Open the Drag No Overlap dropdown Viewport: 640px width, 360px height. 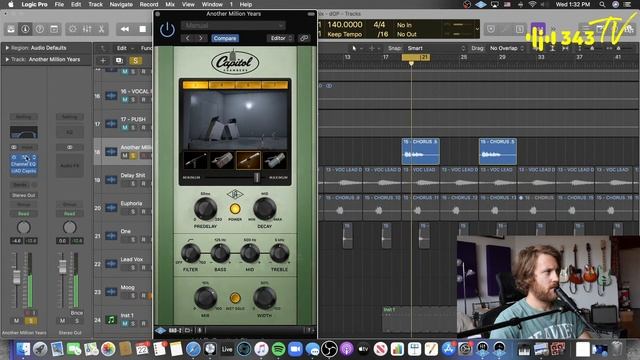[507, 48]
